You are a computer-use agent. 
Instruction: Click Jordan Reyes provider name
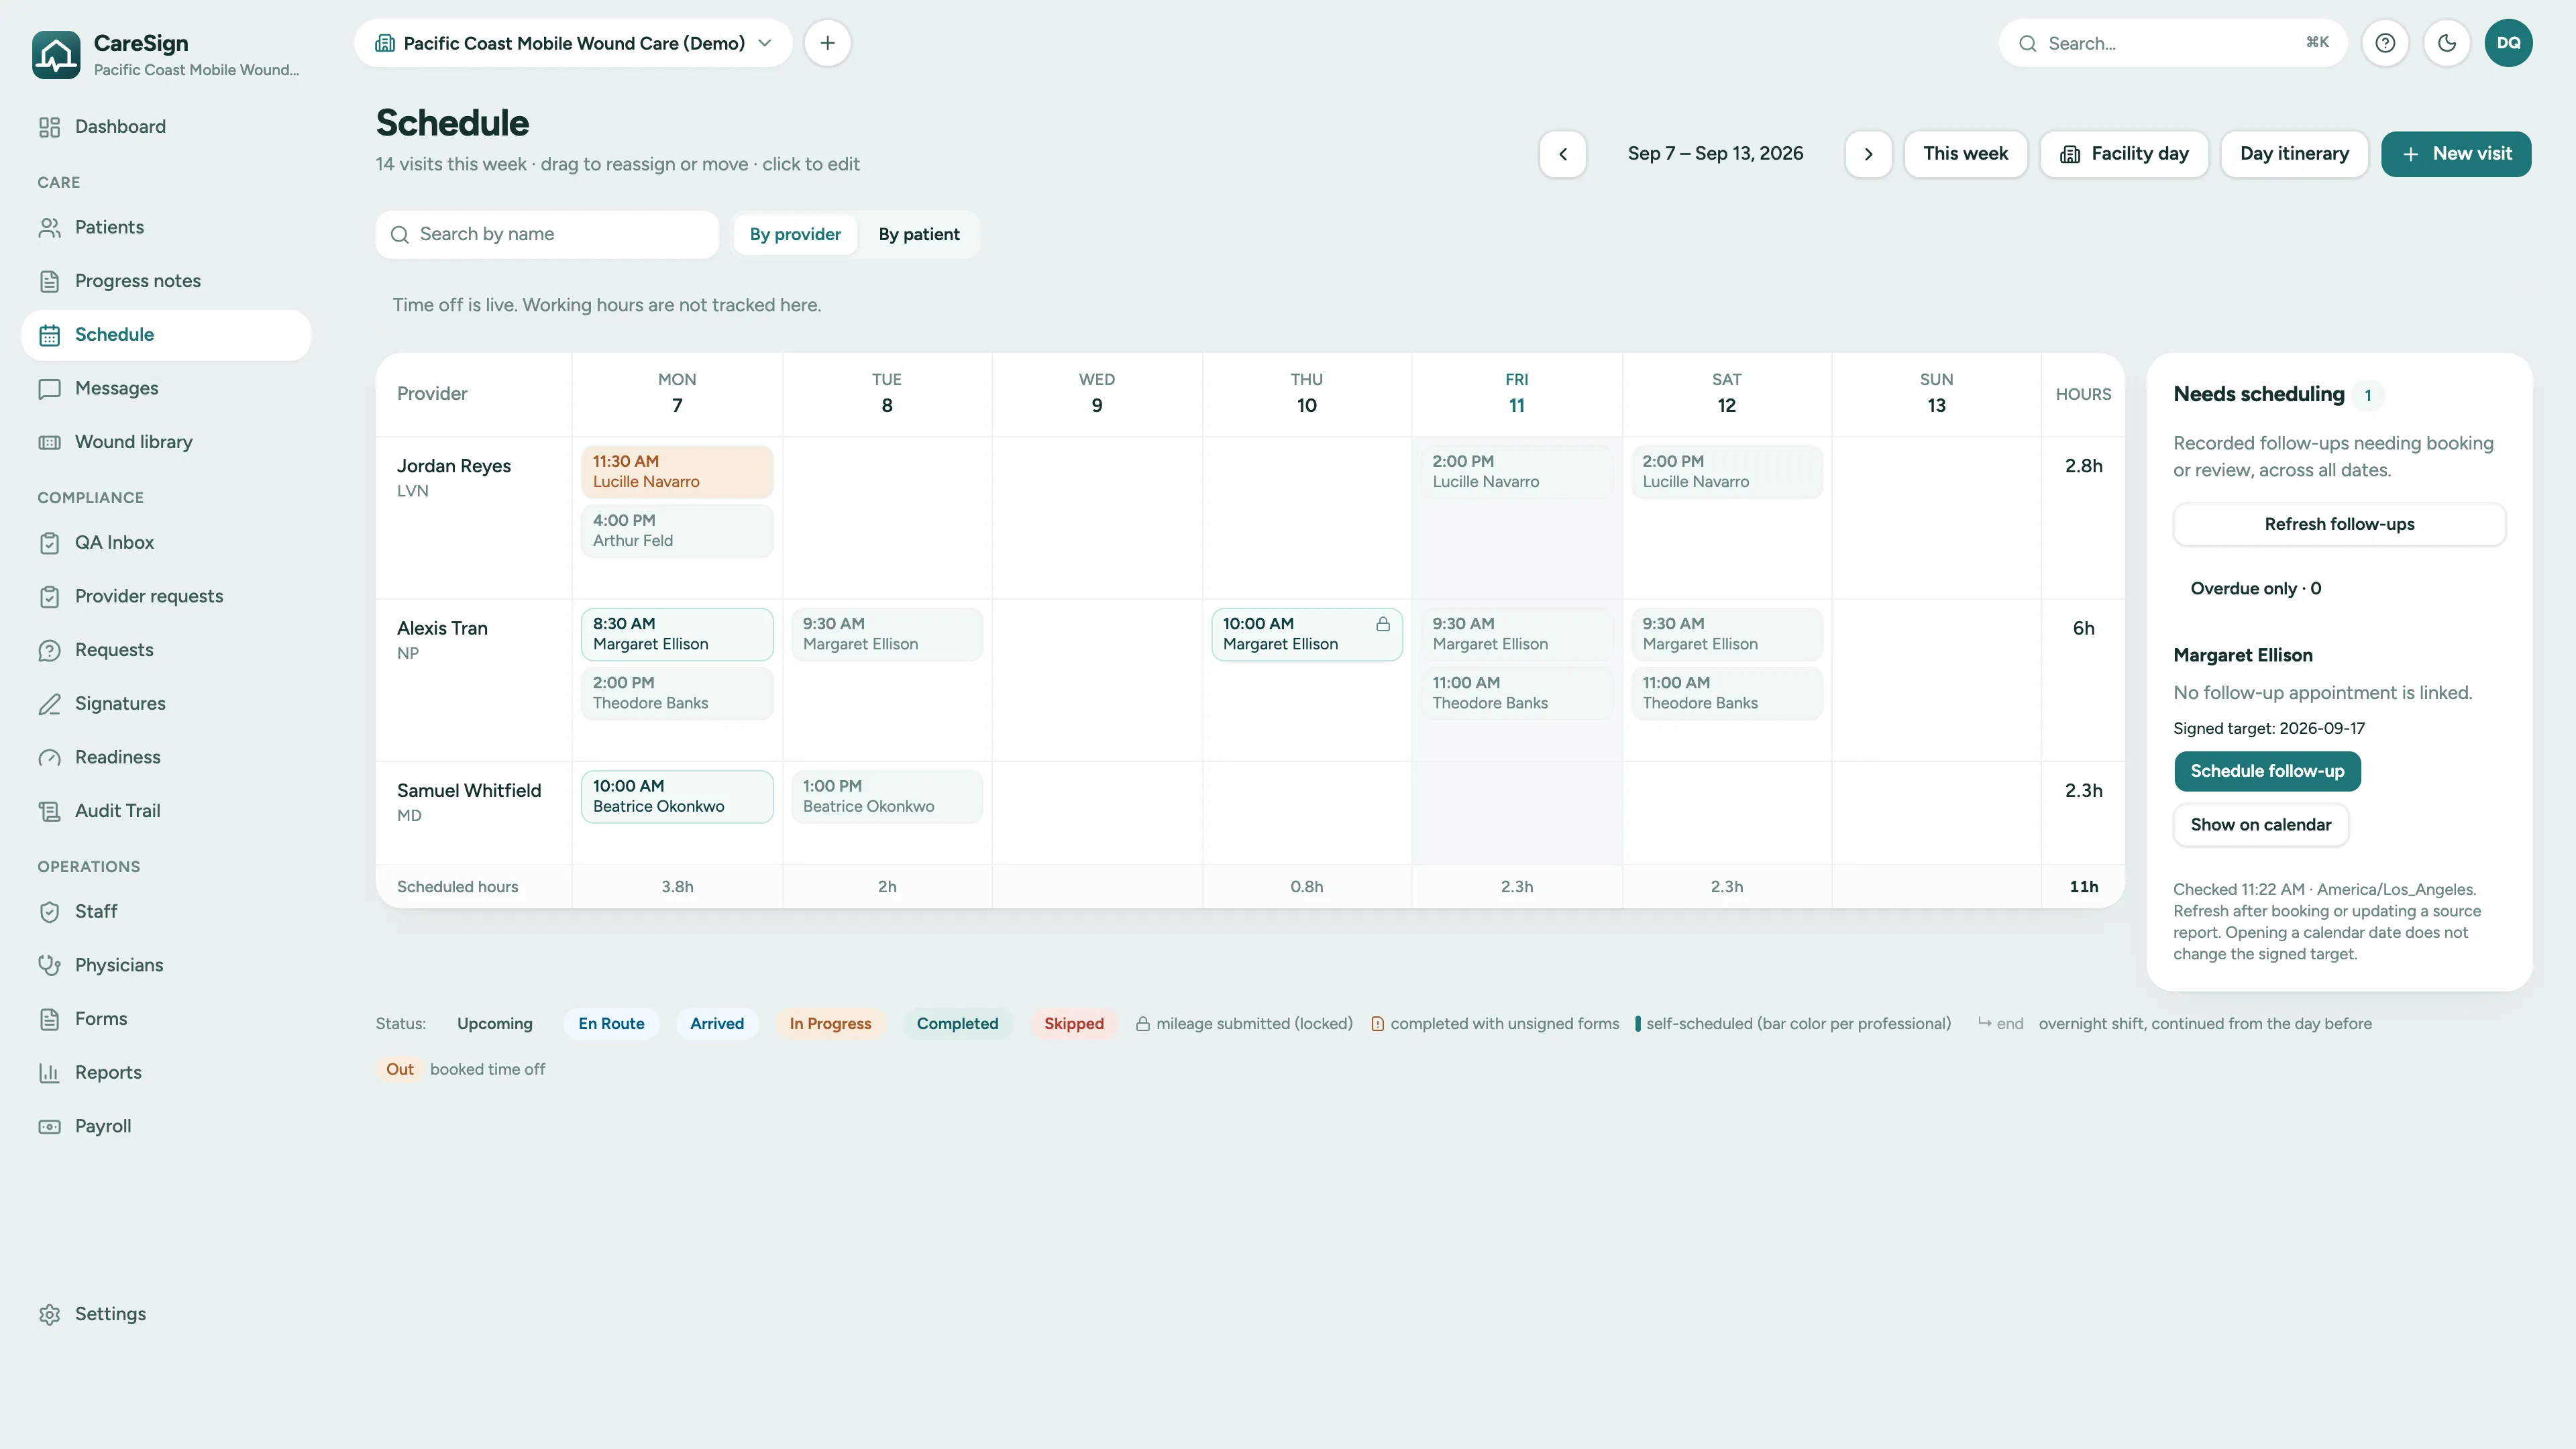[454, 466]
